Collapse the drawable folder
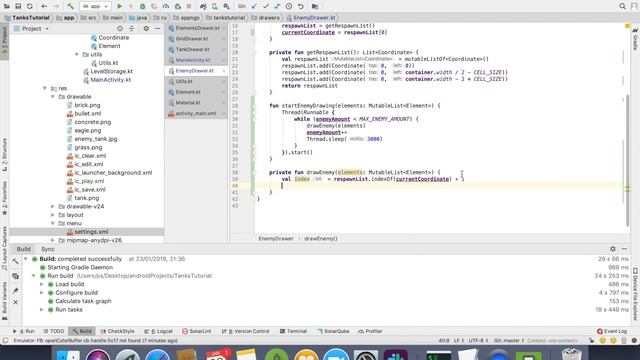The height and width of the screenshot is (360, 640). (x=53, y=97)
